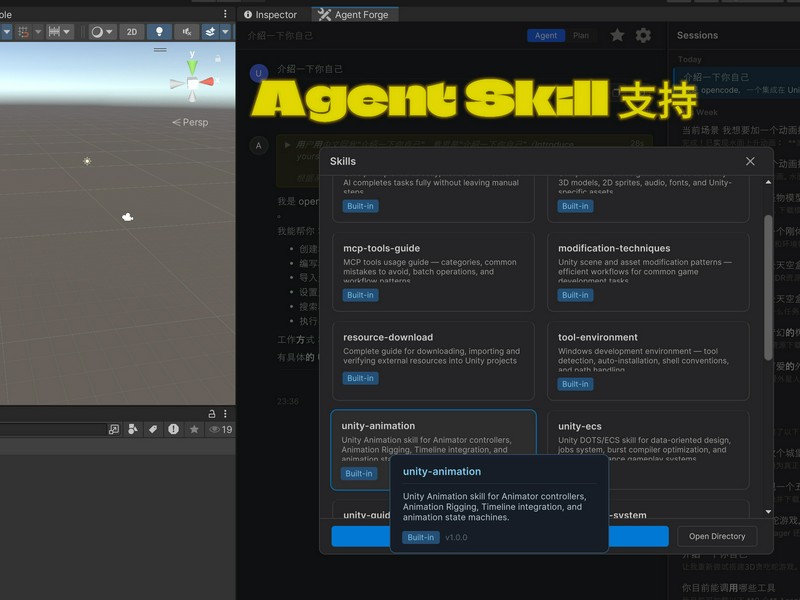Switch to the Inspector tab
Viewport: 800px width, 600px height.
pos(270,15)
